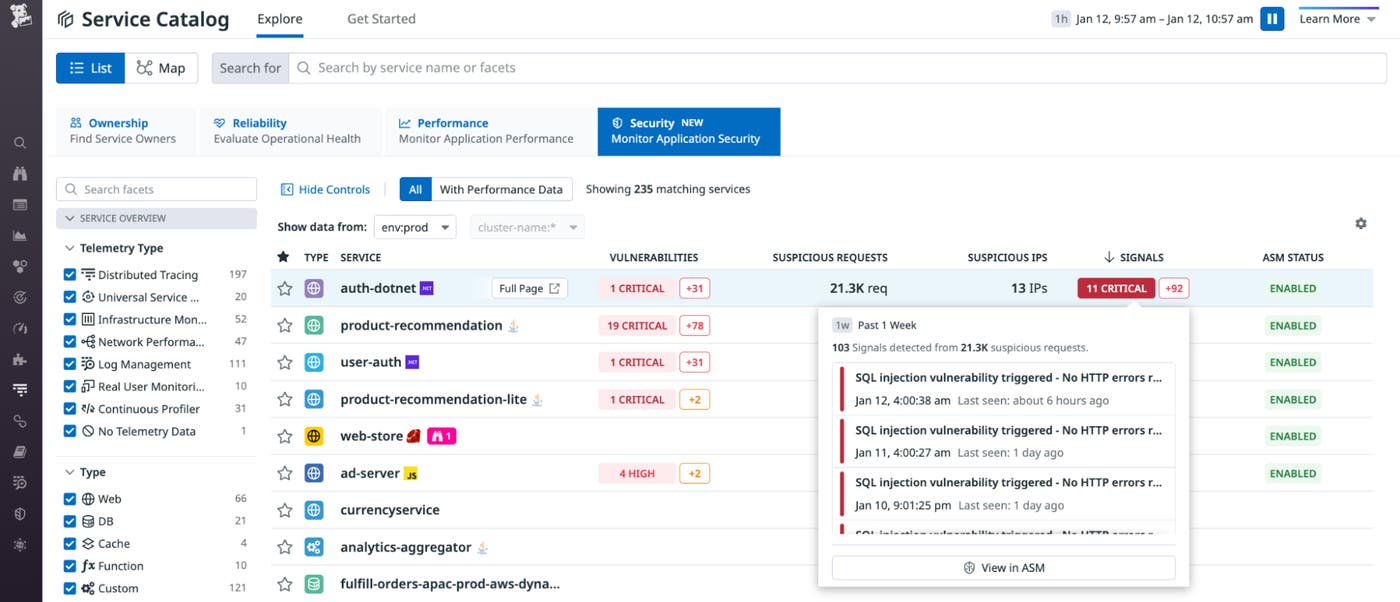The height and width of the screenshot is (602, 1400).
Task: Toggle Real User Monitoring checkbox
Action: click(x=70, y=386)
